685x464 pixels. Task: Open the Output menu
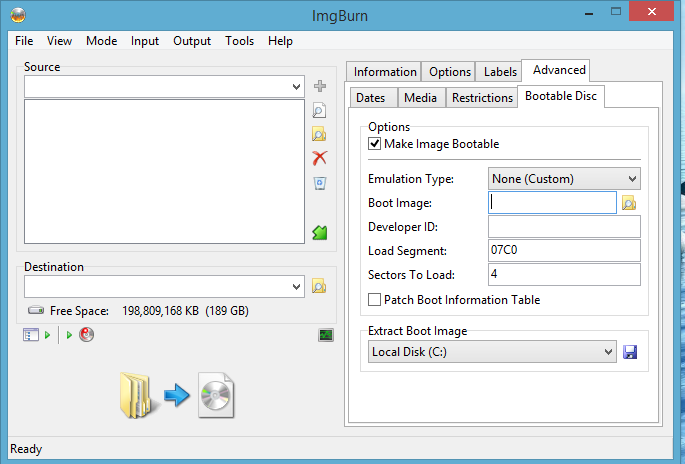pos(192,41)
